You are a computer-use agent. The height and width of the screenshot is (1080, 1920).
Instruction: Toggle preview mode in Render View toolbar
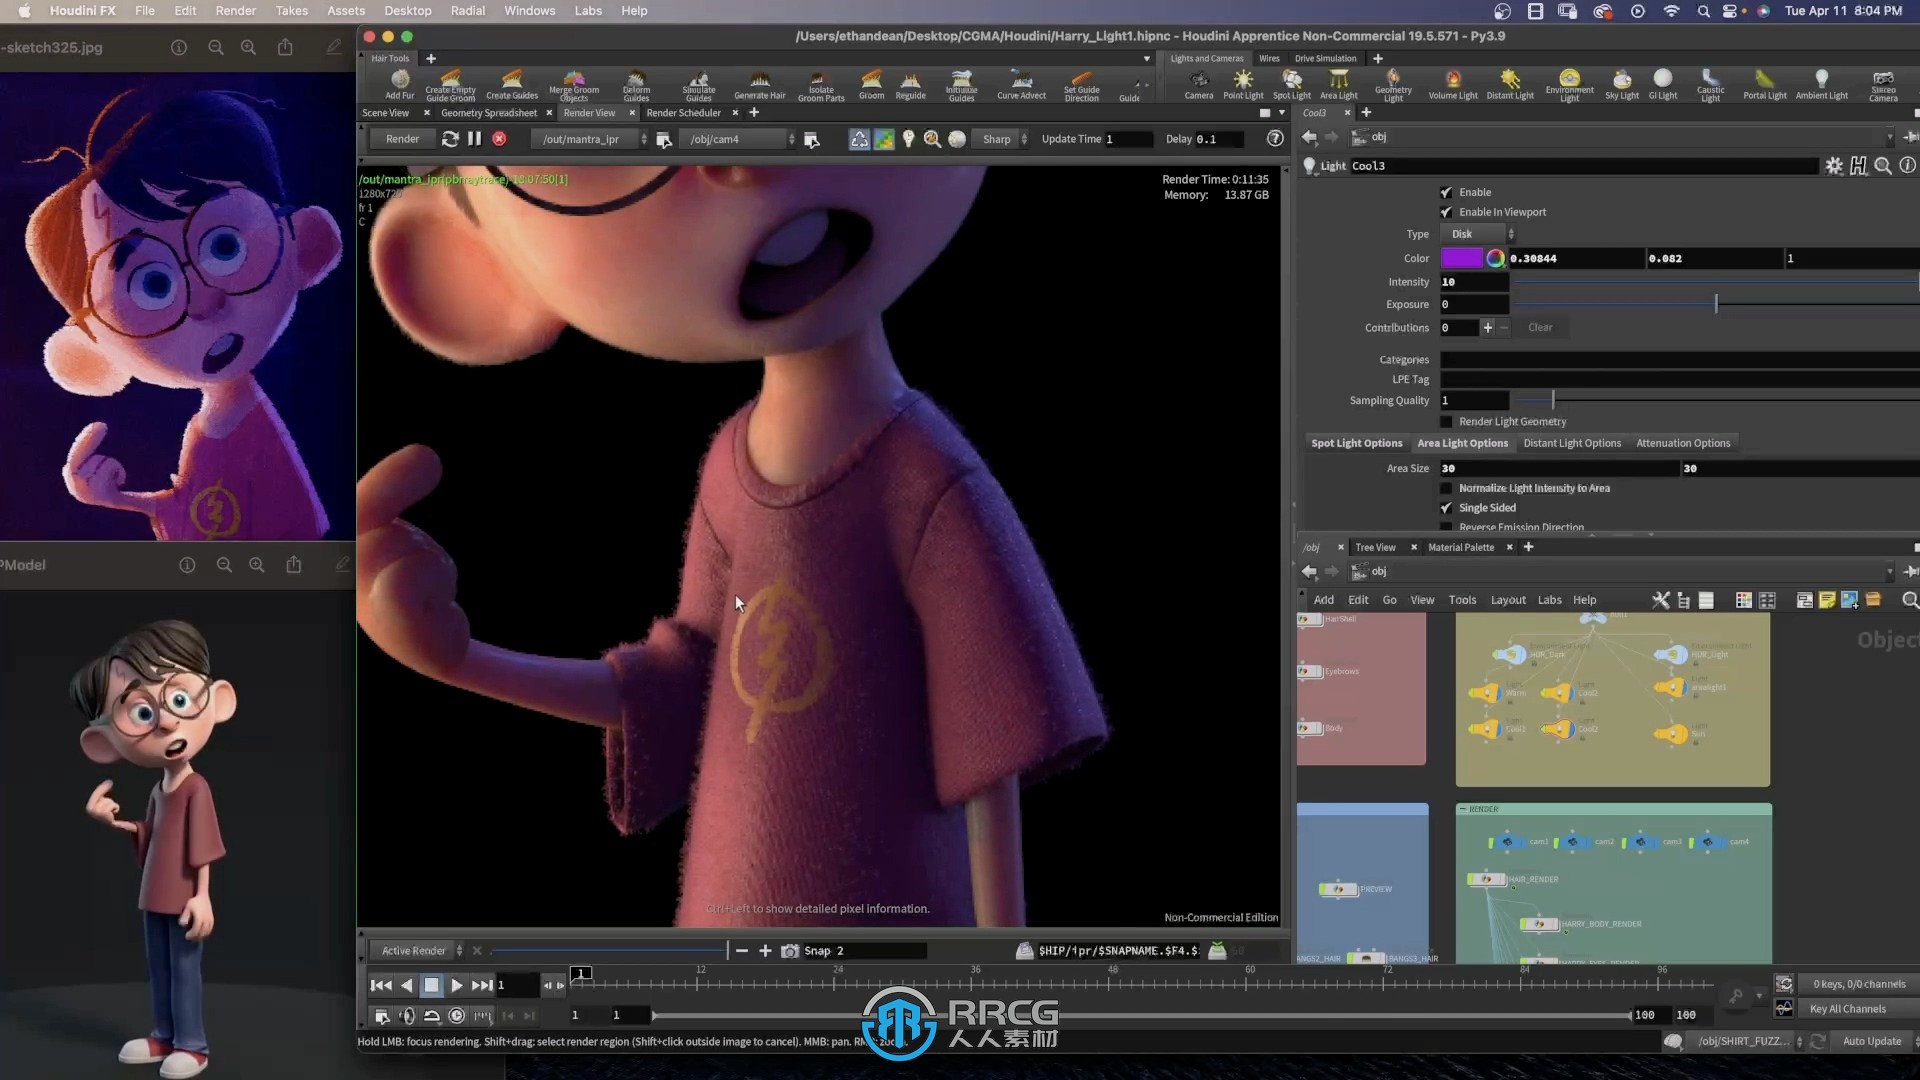point(860,139)
